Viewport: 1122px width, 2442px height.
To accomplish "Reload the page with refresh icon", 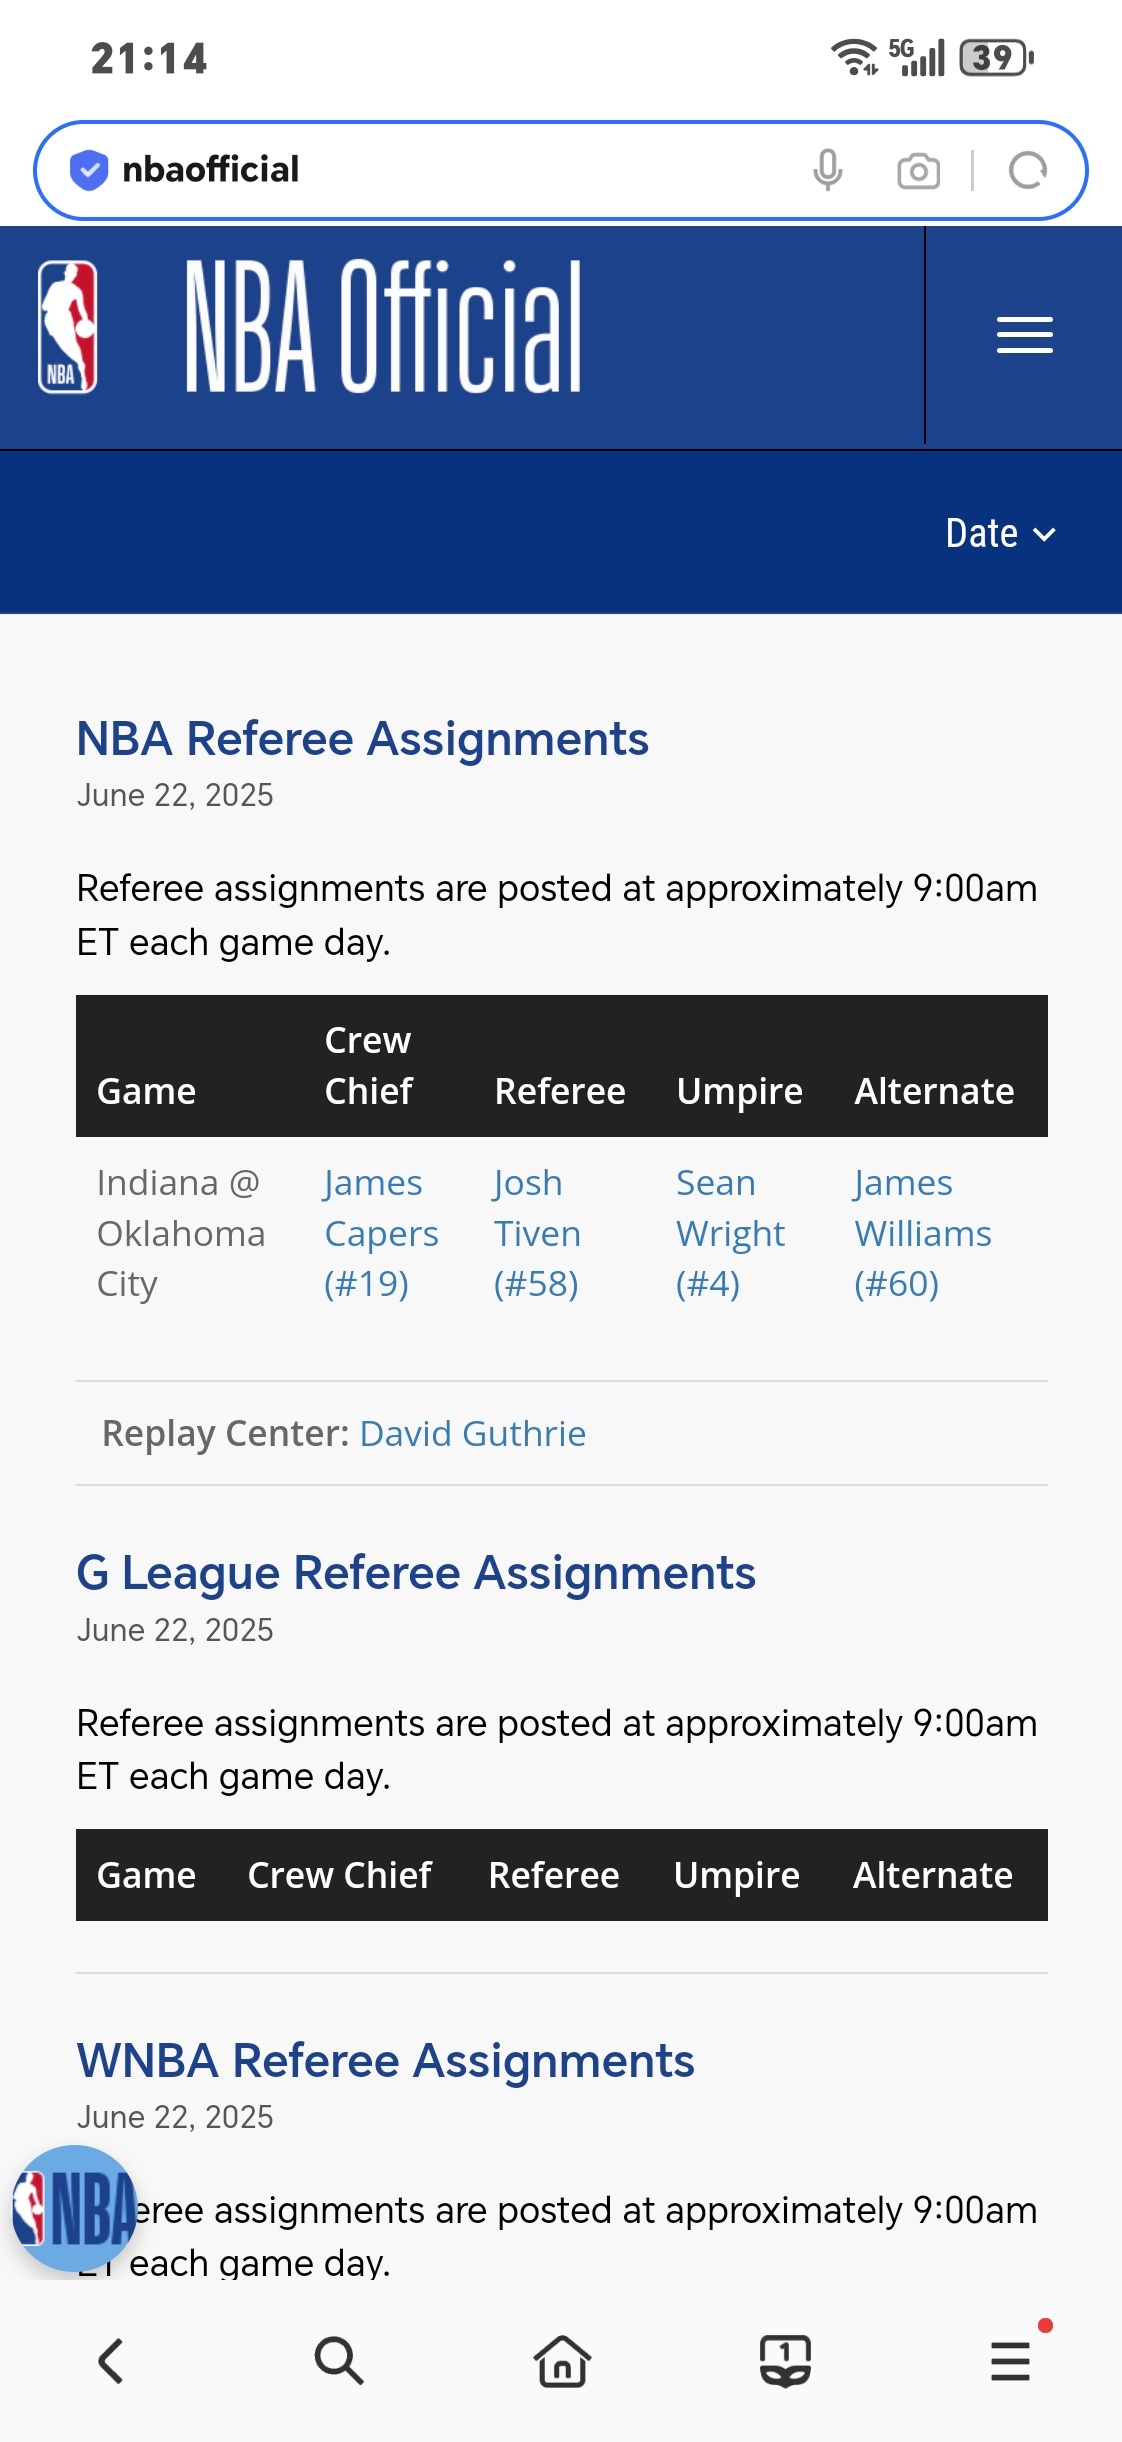I will (x=1028, y=171).
